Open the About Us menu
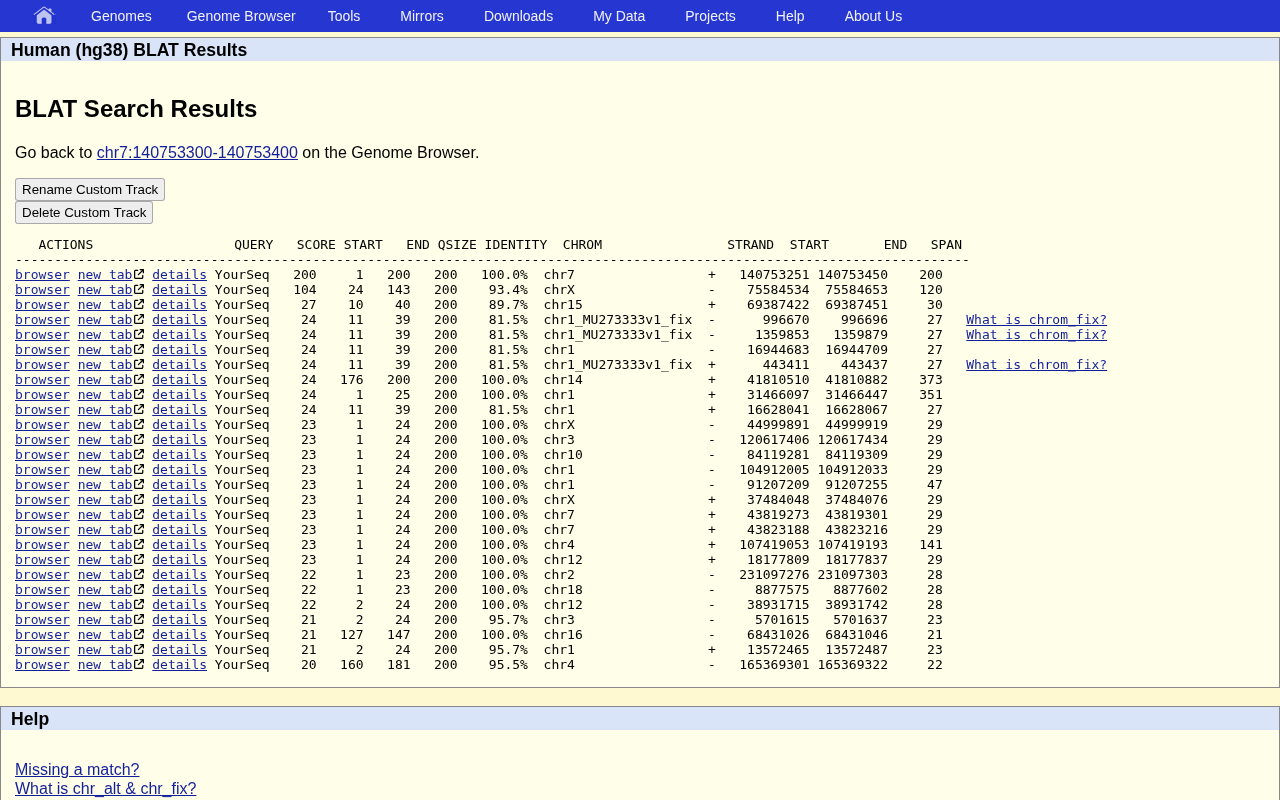The height and width of the screenshot is (800, 1280). coord(873,16)
